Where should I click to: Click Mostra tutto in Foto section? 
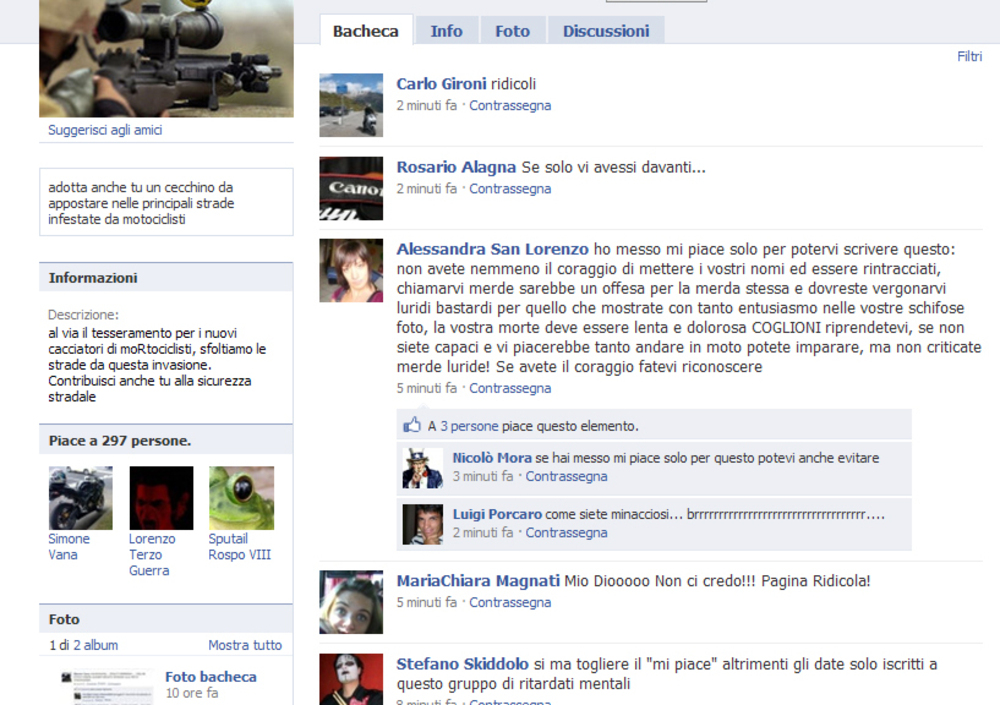[x=245, y=645]
